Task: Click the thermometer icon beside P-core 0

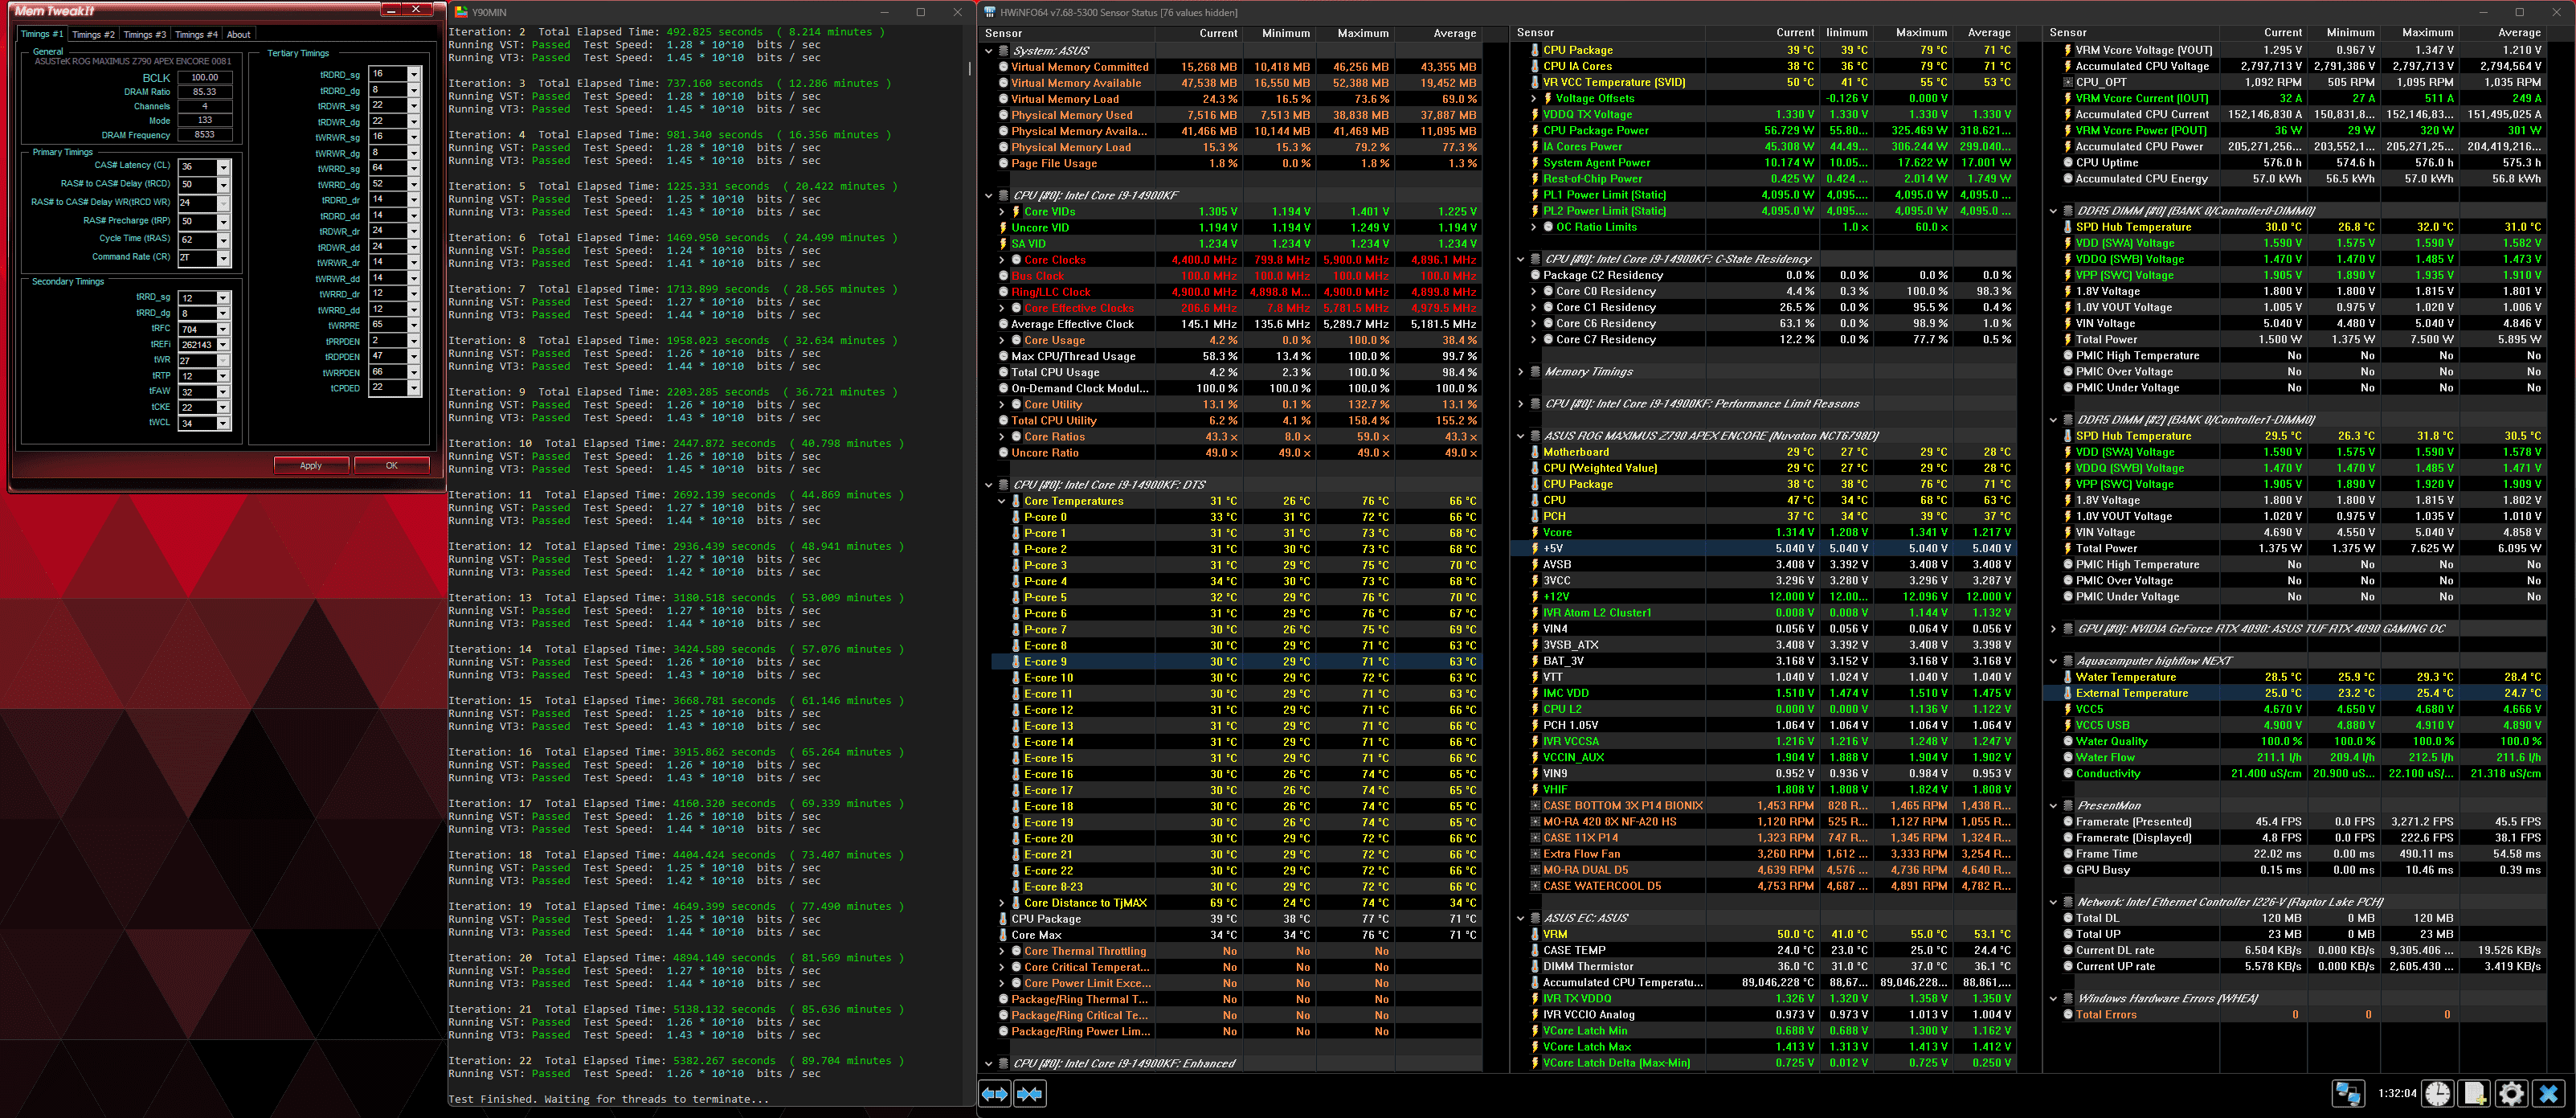Action: (1016, 517)
